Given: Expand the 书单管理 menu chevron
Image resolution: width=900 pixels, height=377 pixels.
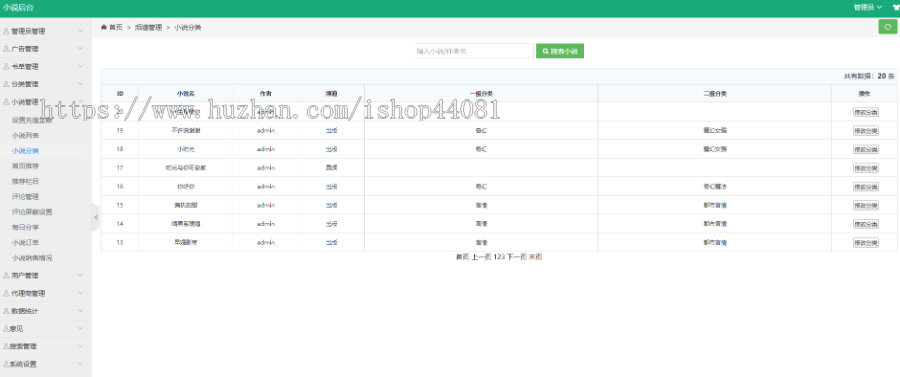Looking at the screenshot, I should [80, 67].
